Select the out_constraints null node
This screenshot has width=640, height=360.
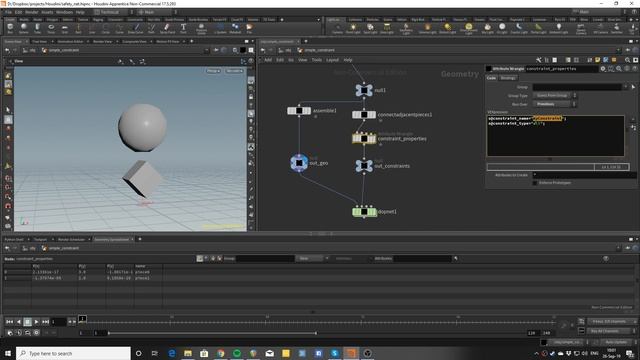[364, 165]
